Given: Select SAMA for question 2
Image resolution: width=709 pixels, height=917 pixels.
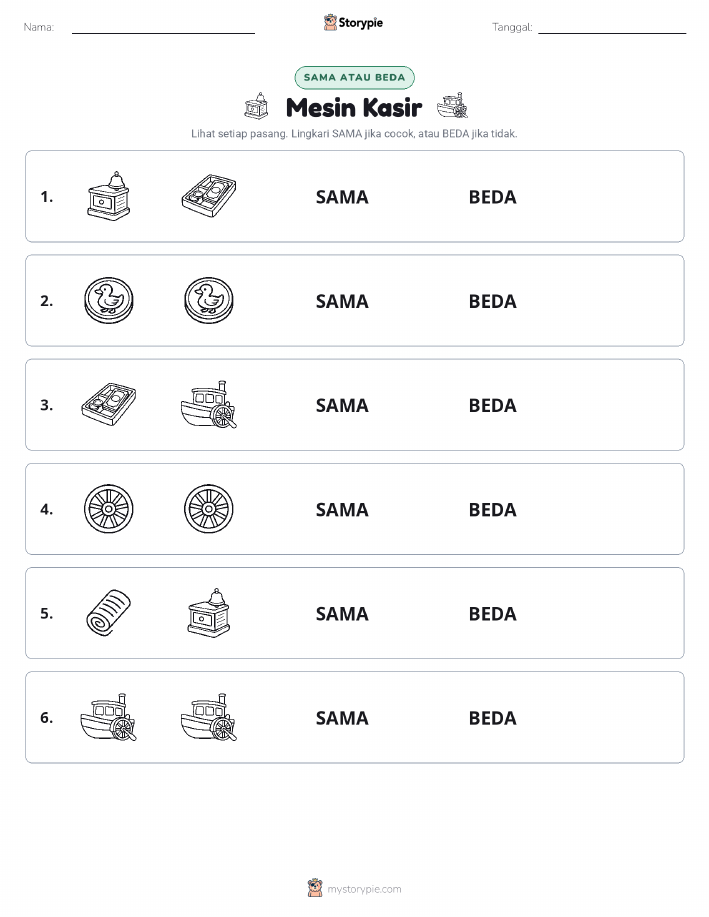Looking at the screenshot, I should pos(342,301).
